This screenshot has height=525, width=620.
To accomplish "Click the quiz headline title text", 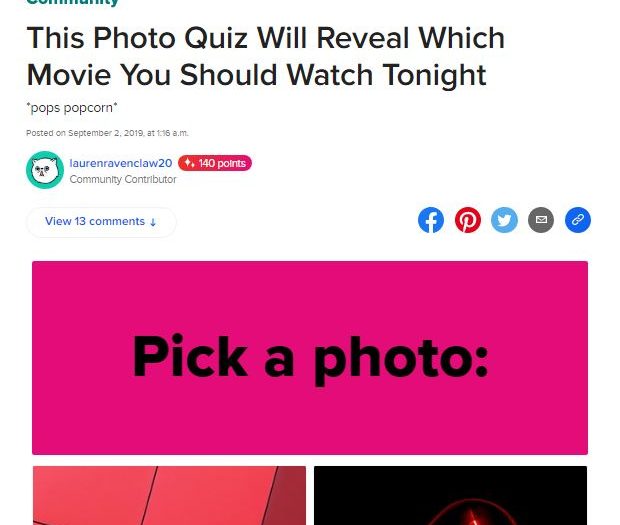I will point(266,57).
